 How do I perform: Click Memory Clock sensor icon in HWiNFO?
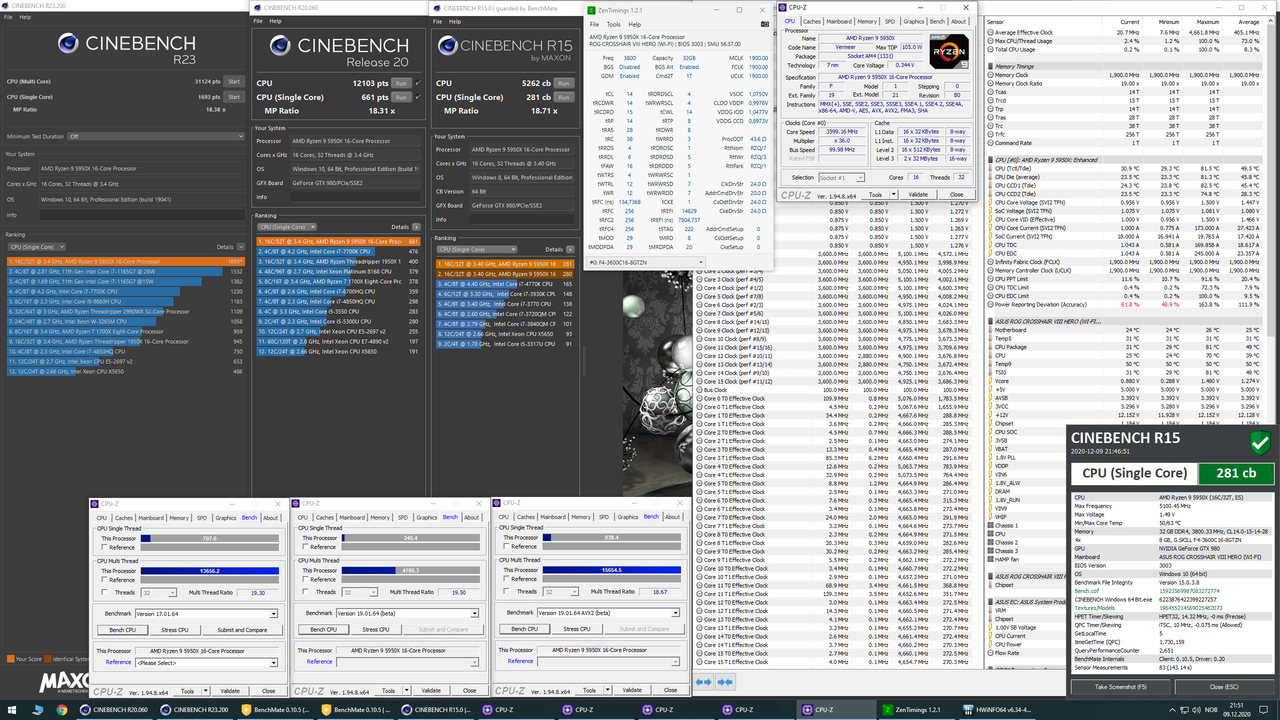[x=991, y=75]
